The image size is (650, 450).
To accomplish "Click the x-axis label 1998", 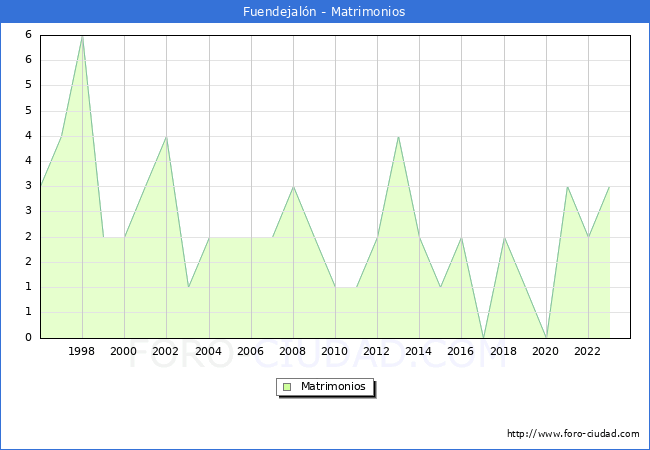I will click(x=82, y=351).
